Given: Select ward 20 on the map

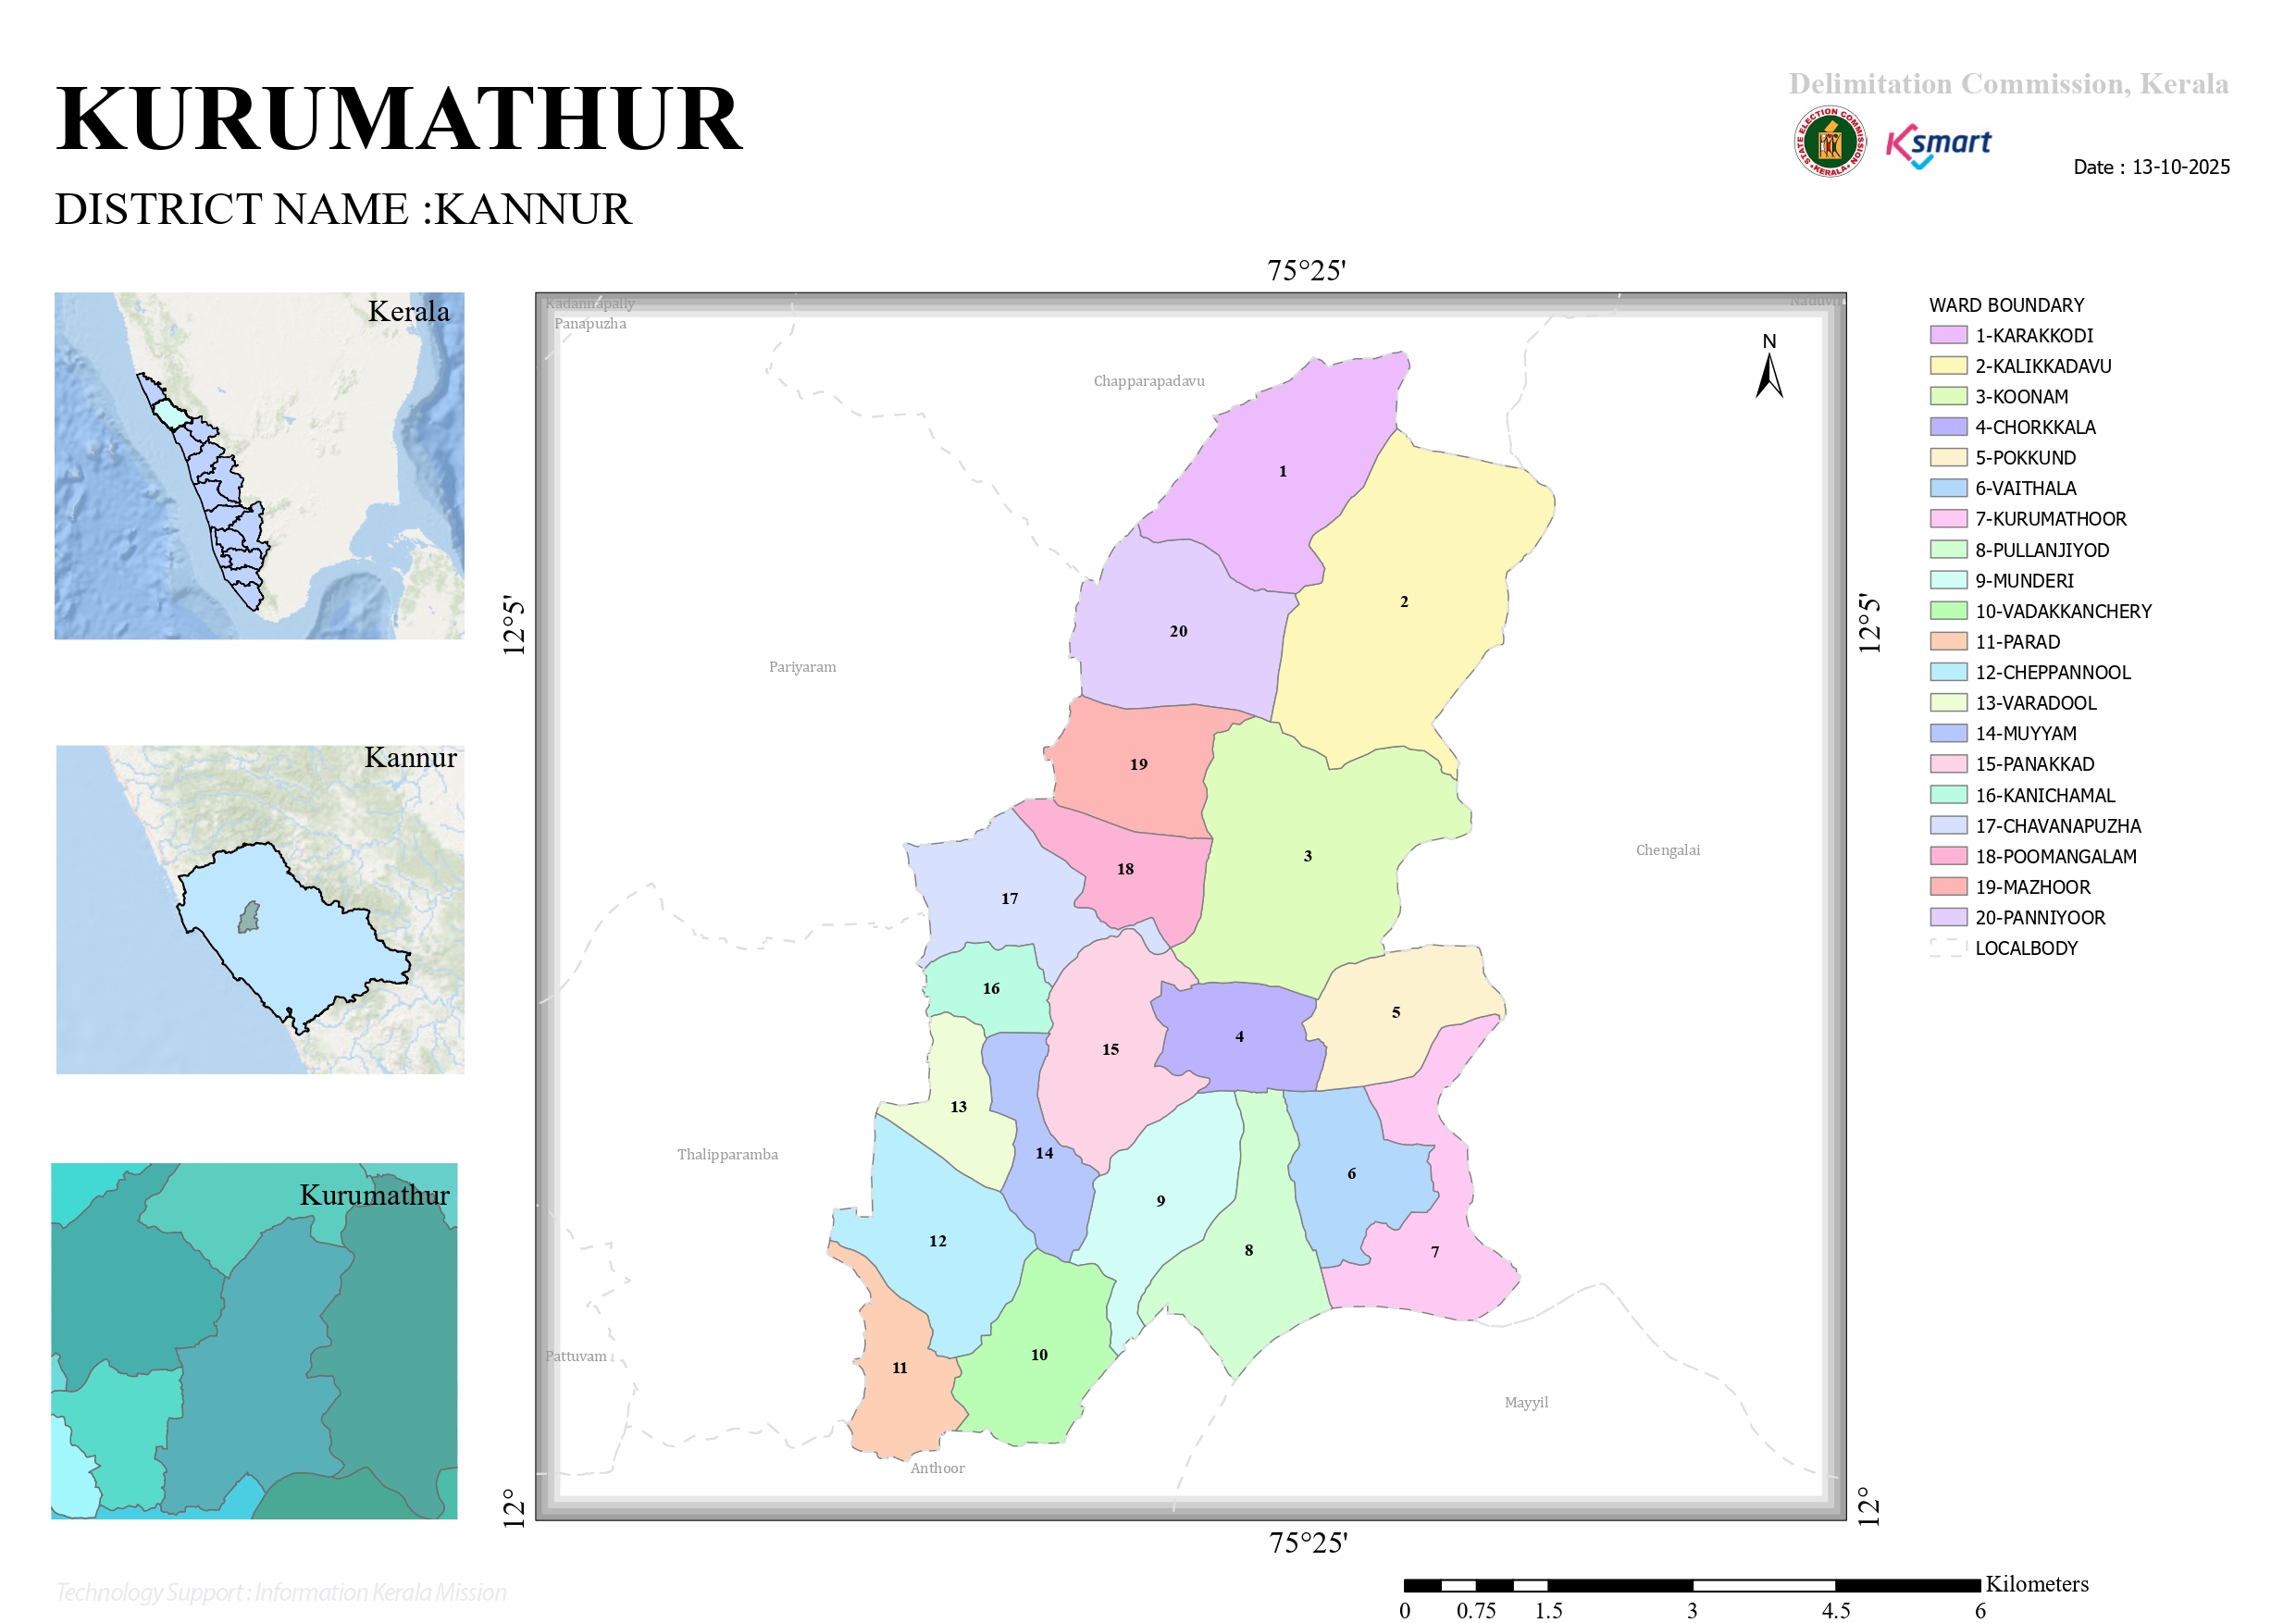Looking at the screenshot, I should pyautogui.click(x=1178, y=631).
